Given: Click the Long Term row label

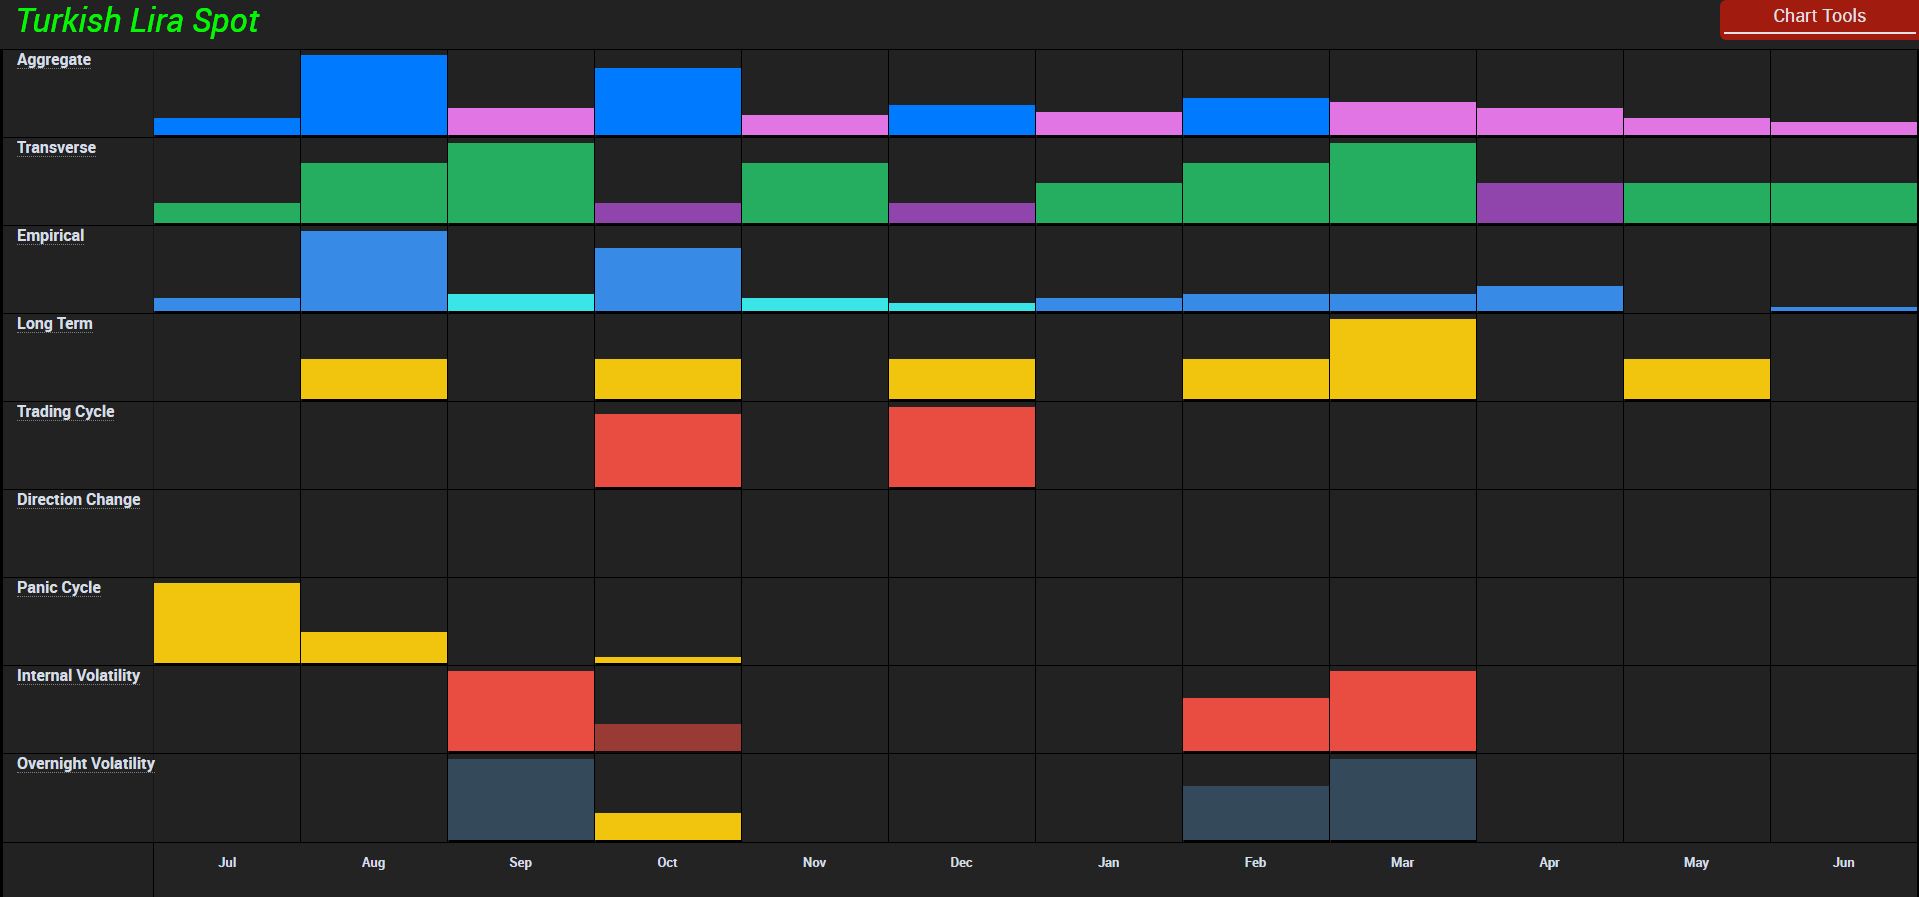Looking at the screenshot, I should (x=54, y=324).
